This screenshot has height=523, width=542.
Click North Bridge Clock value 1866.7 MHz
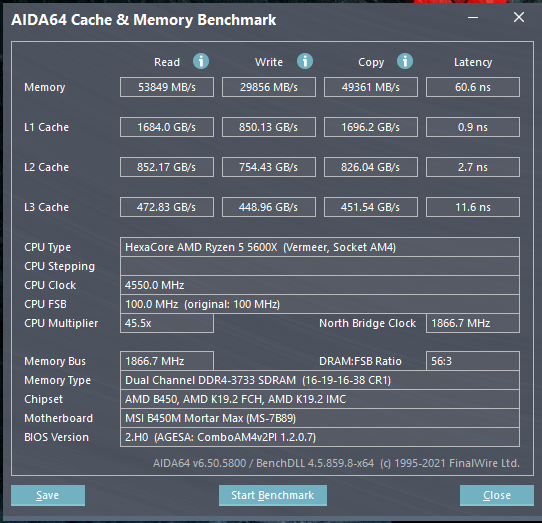473,323
